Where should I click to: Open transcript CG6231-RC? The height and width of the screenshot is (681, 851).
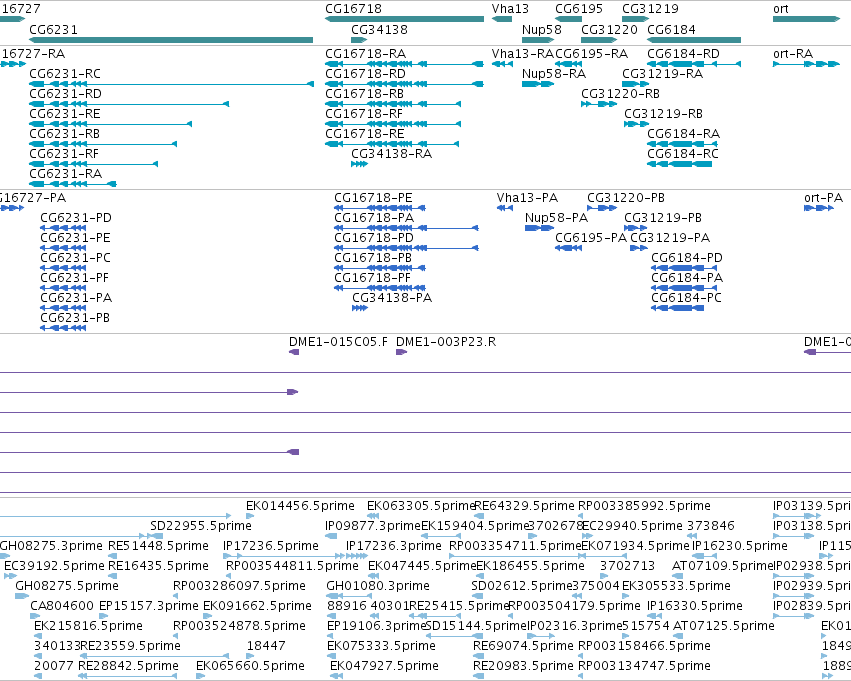[x=172, y=84]
